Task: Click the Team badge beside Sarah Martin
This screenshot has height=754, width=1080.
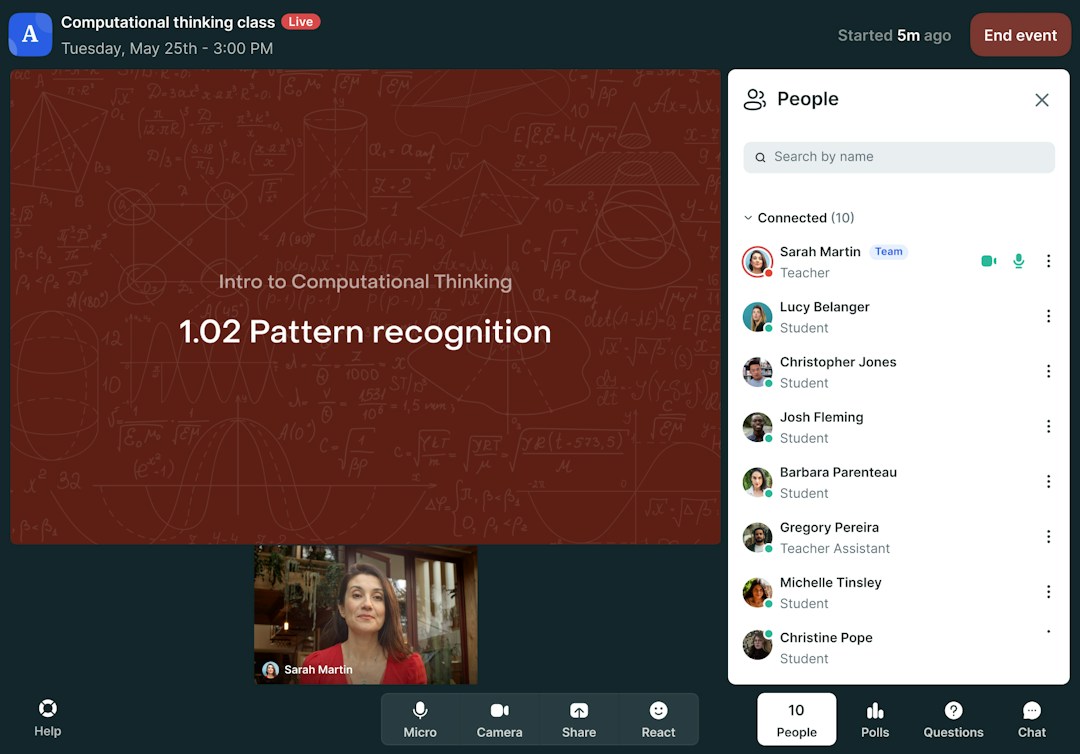Action: click(x=889, y=252)
